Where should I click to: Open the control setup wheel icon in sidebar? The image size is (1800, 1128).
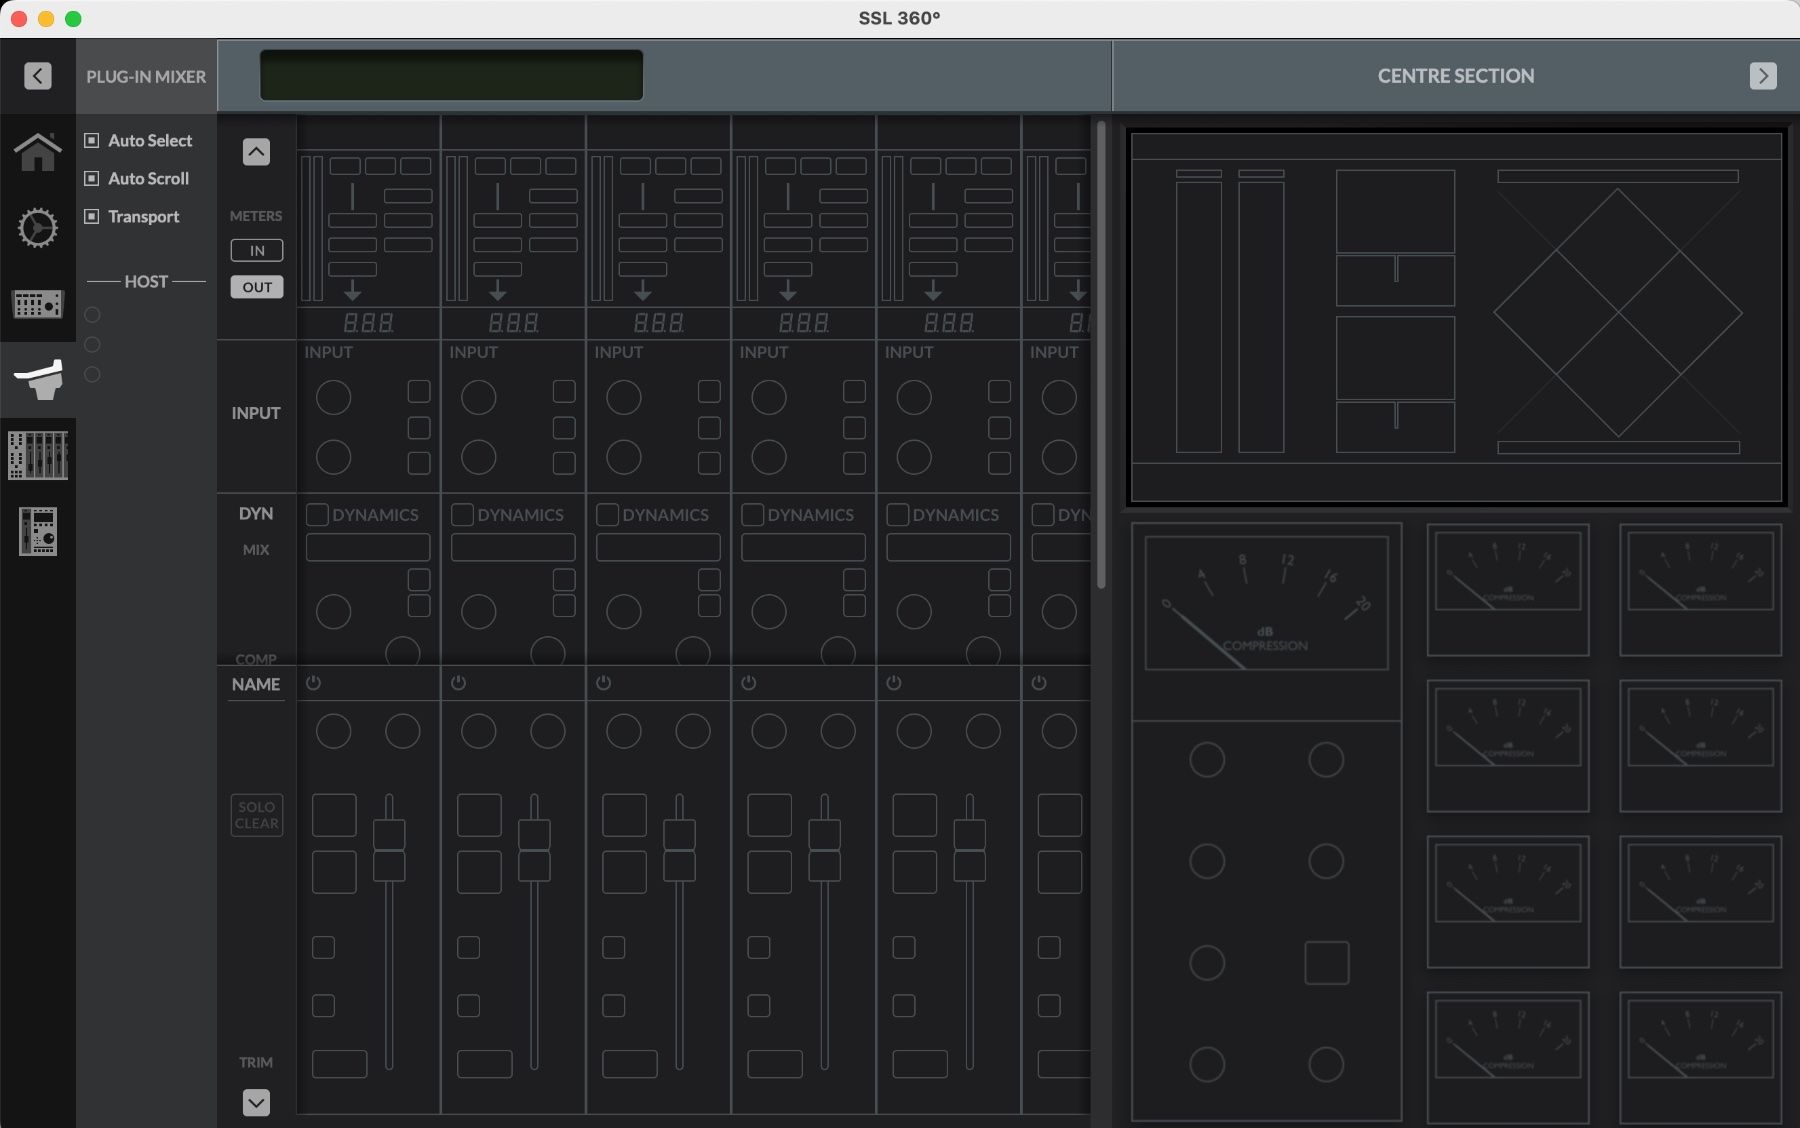pos(38,228)
